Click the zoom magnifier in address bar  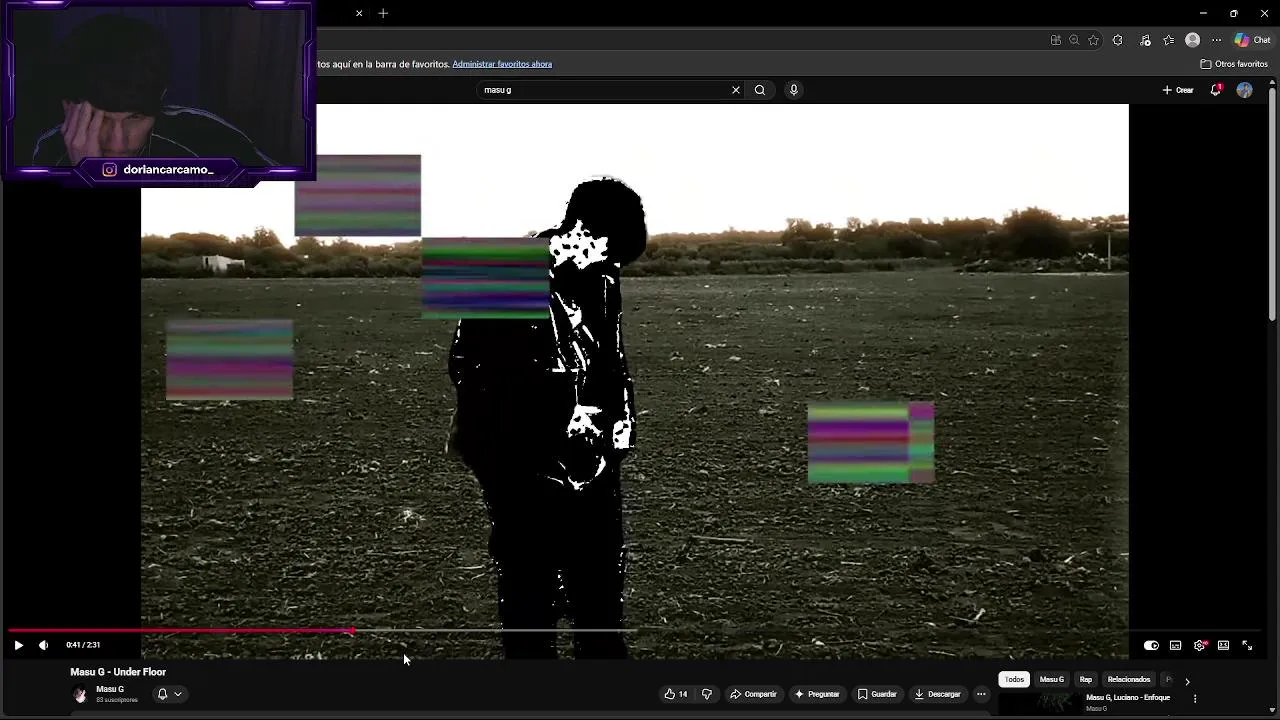pos(1074,40)
